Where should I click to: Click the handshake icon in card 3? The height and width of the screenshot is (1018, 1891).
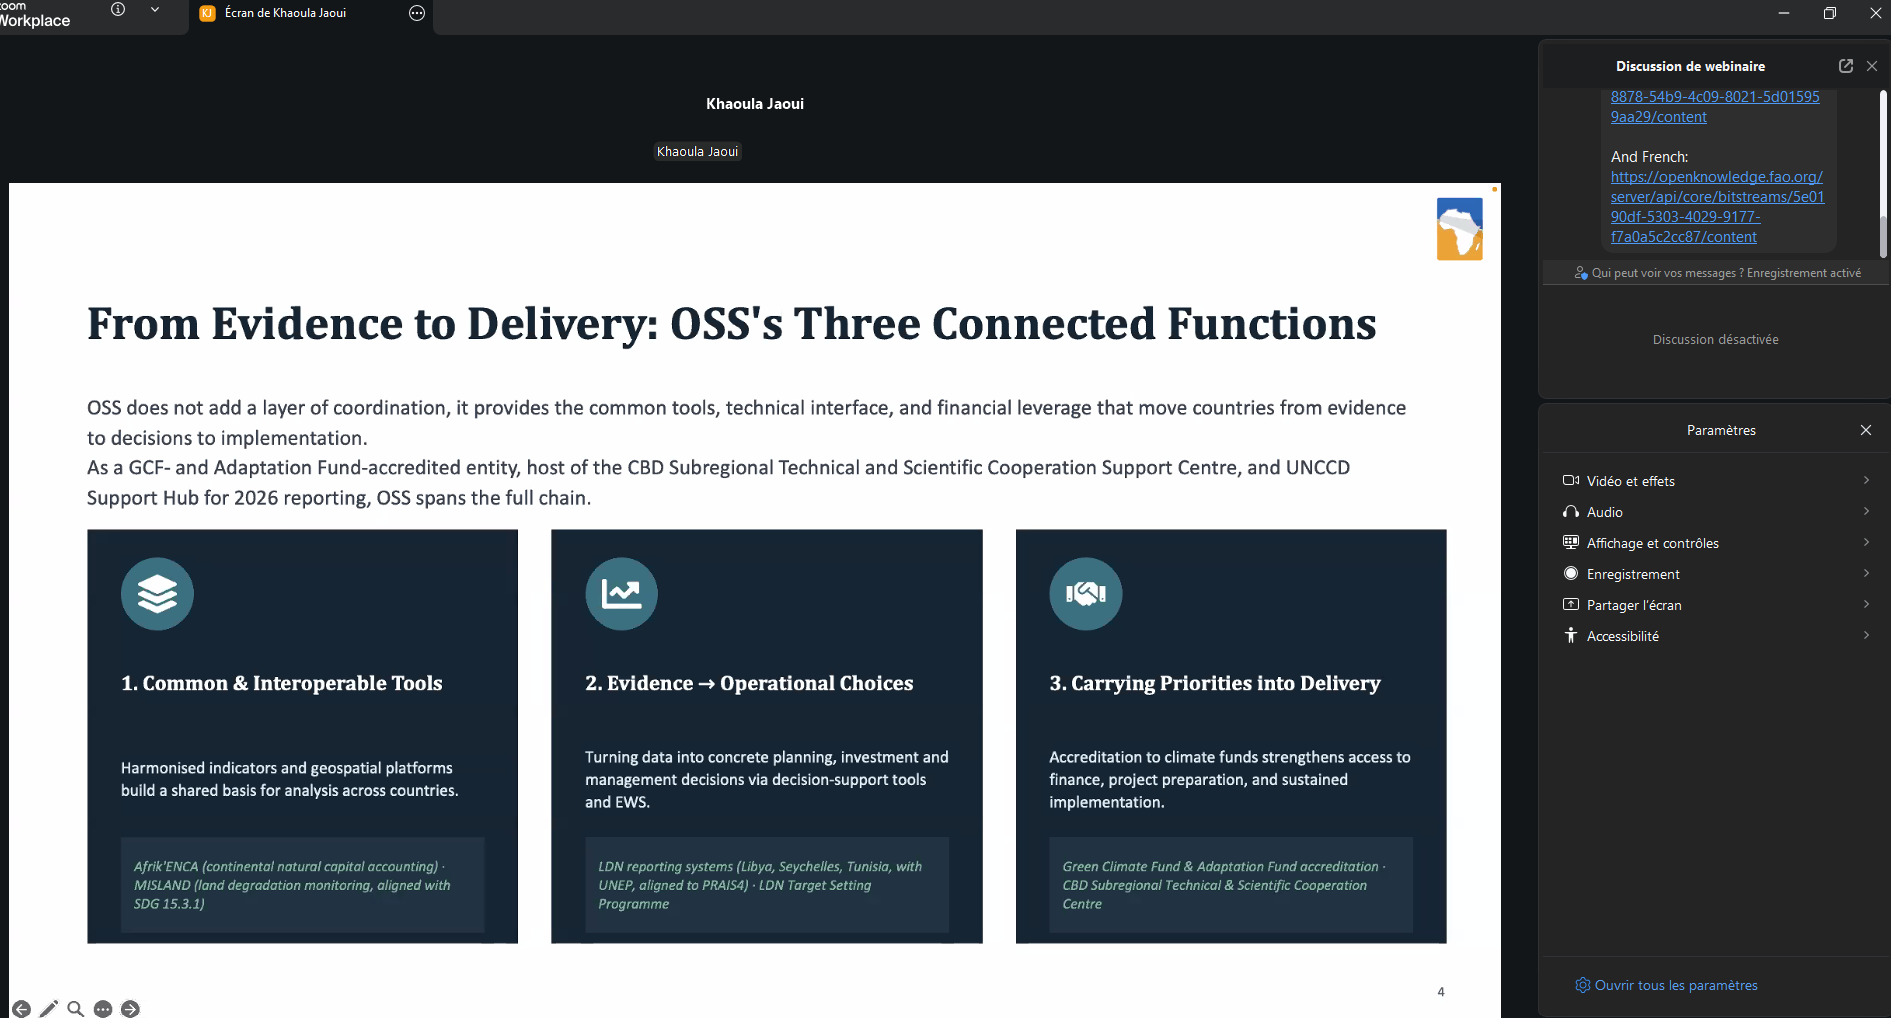(1085, 594)
